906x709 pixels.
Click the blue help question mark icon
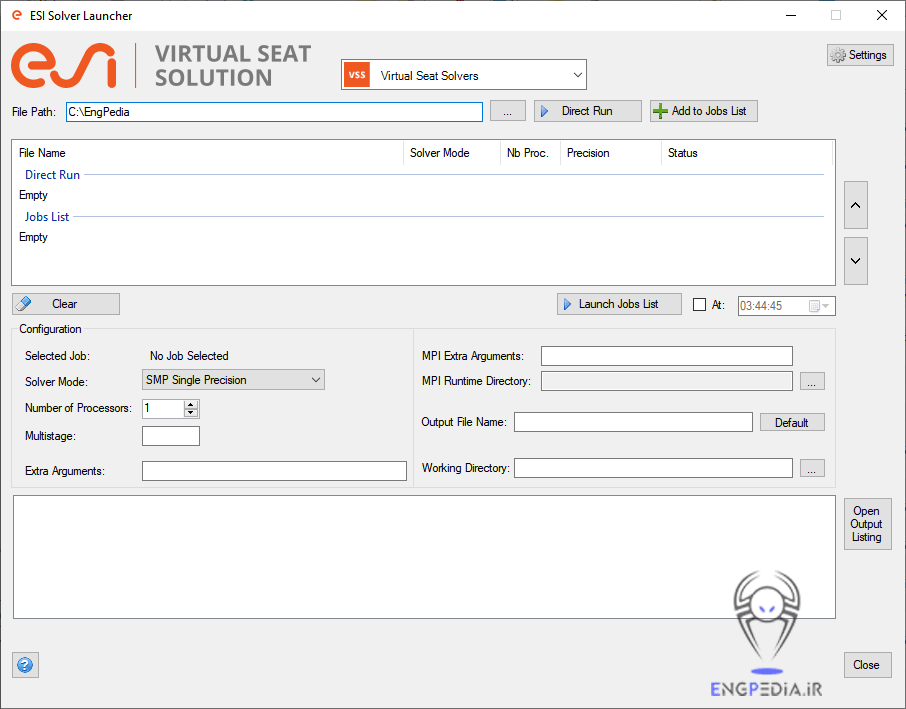pos(25,665)
